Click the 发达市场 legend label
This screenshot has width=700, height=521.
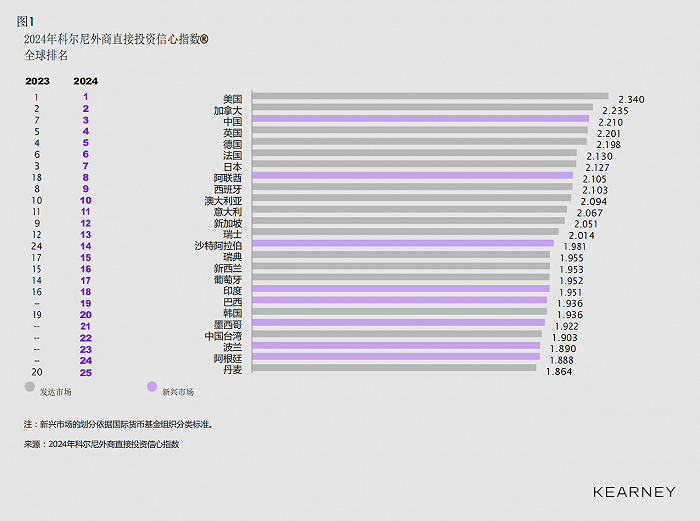click(x=55, y=392)
